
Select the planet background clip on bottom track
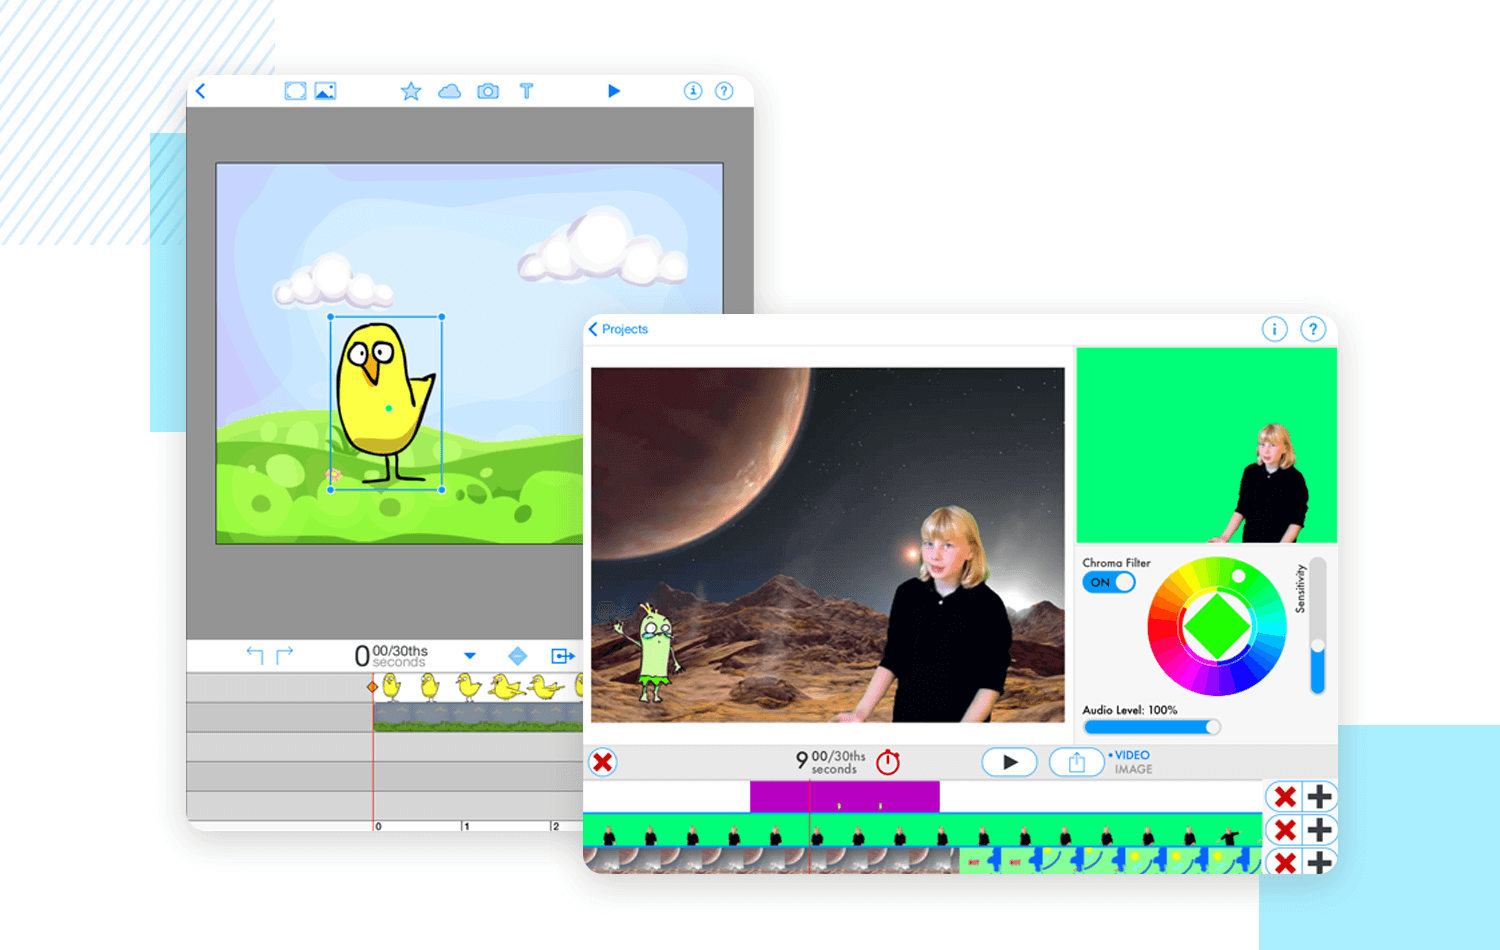click(x=771, y=861)
